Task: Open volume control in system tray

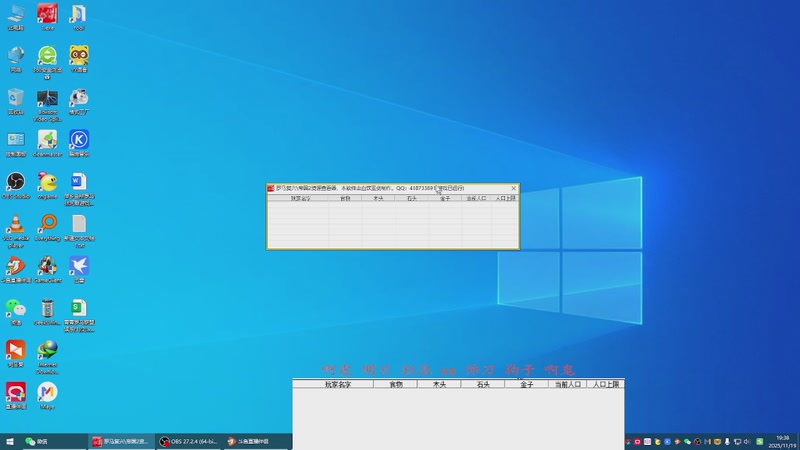Action: point(747,442)
